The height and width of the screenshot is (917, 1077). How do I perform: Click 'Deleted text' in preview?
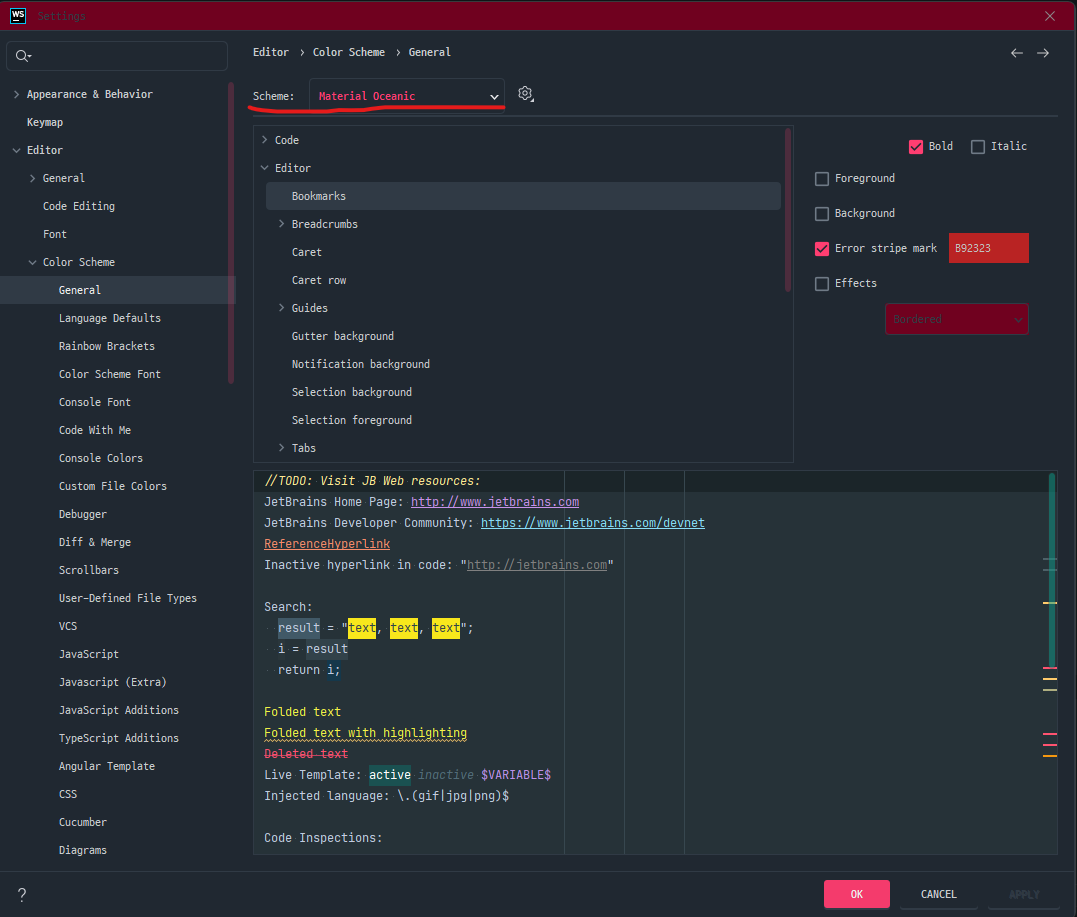tap(306, 754)
